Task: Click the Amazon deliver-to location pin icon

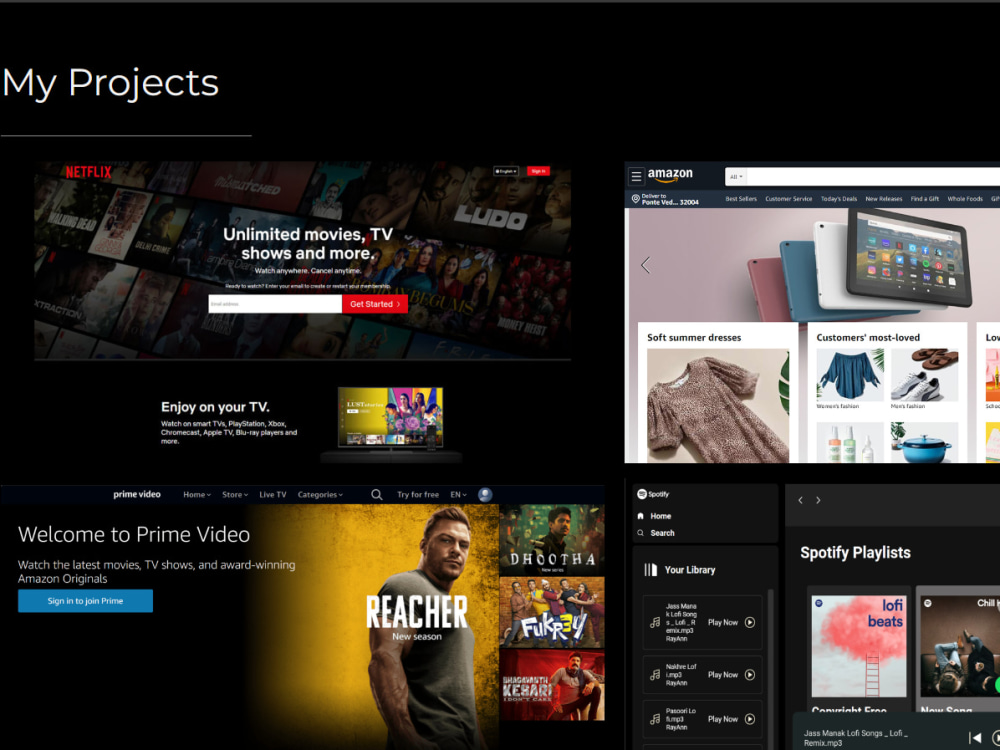Action: [x=635, y=199]
